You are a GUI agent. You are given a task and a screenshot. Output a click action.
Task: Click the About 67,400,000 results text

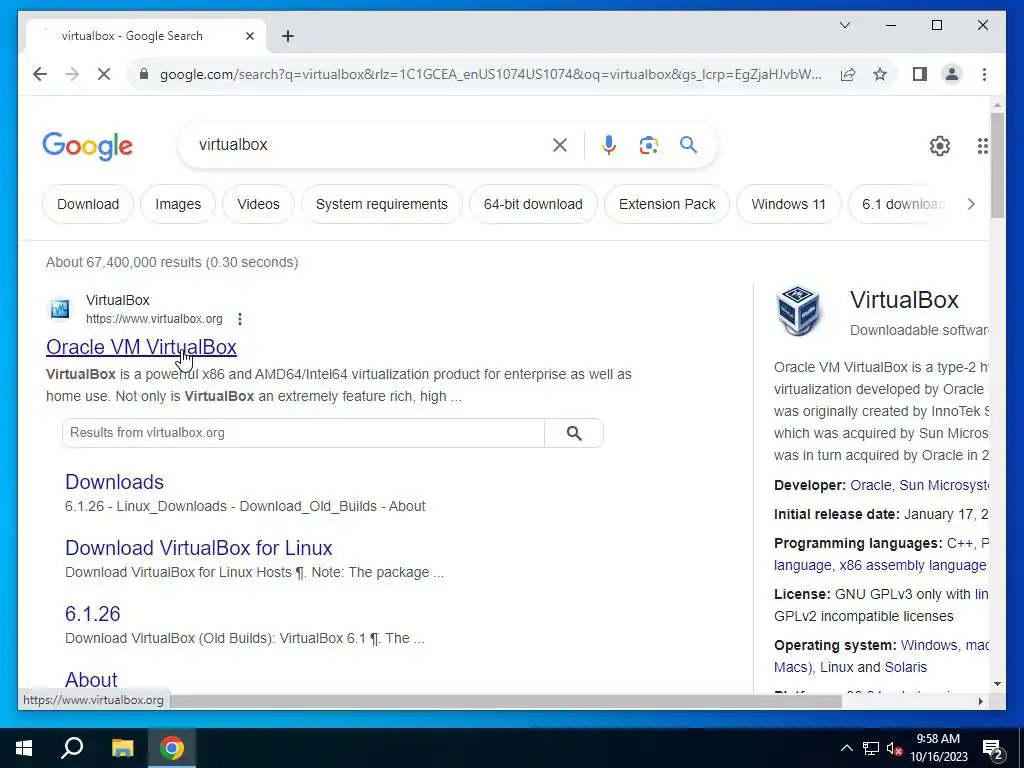coord(172,262)
